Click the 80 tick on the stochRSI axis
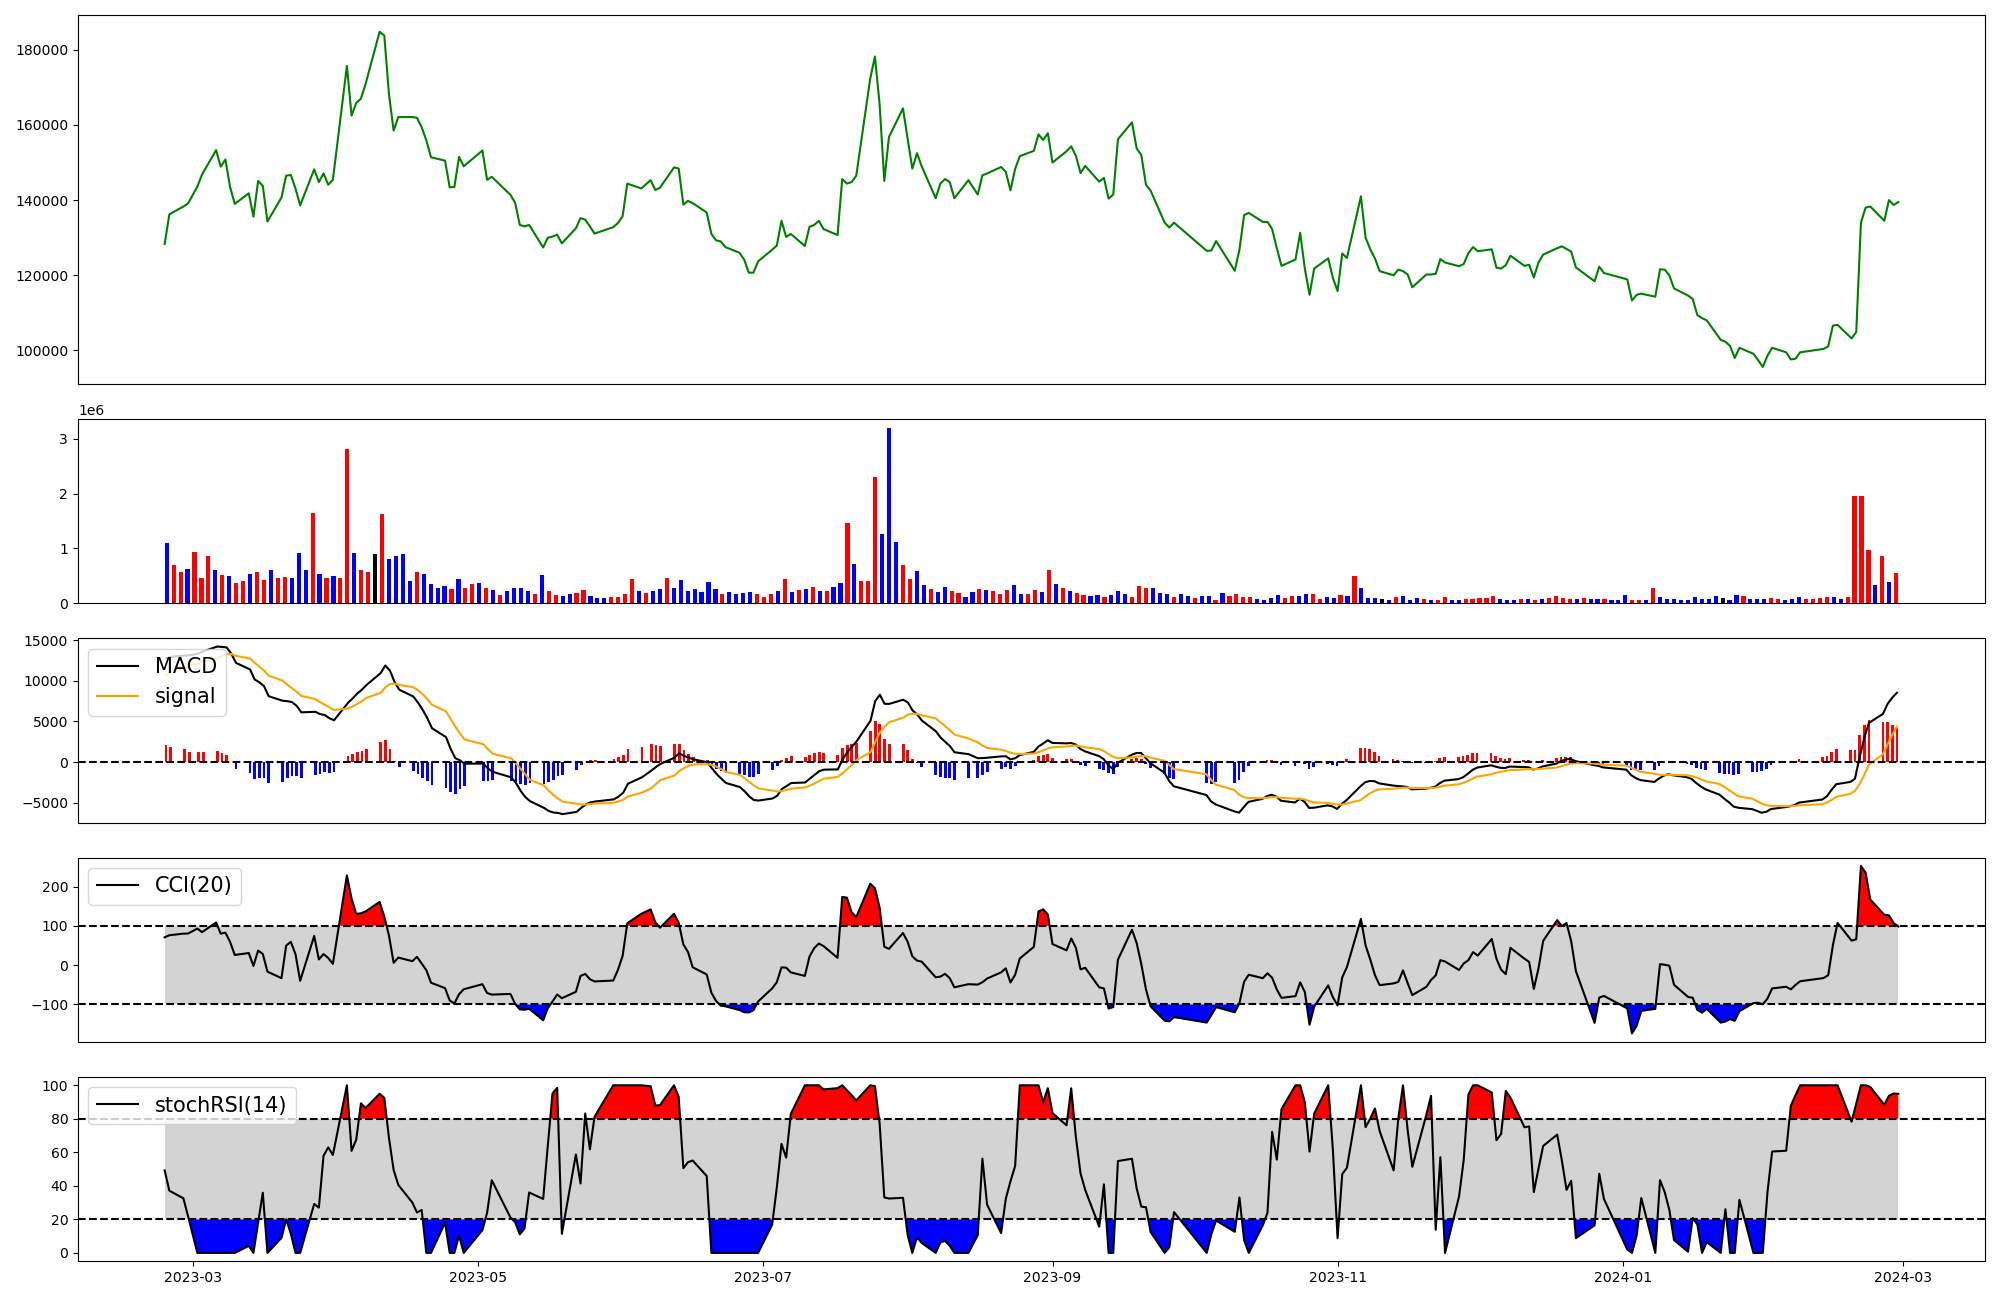 click(61, 1120)
